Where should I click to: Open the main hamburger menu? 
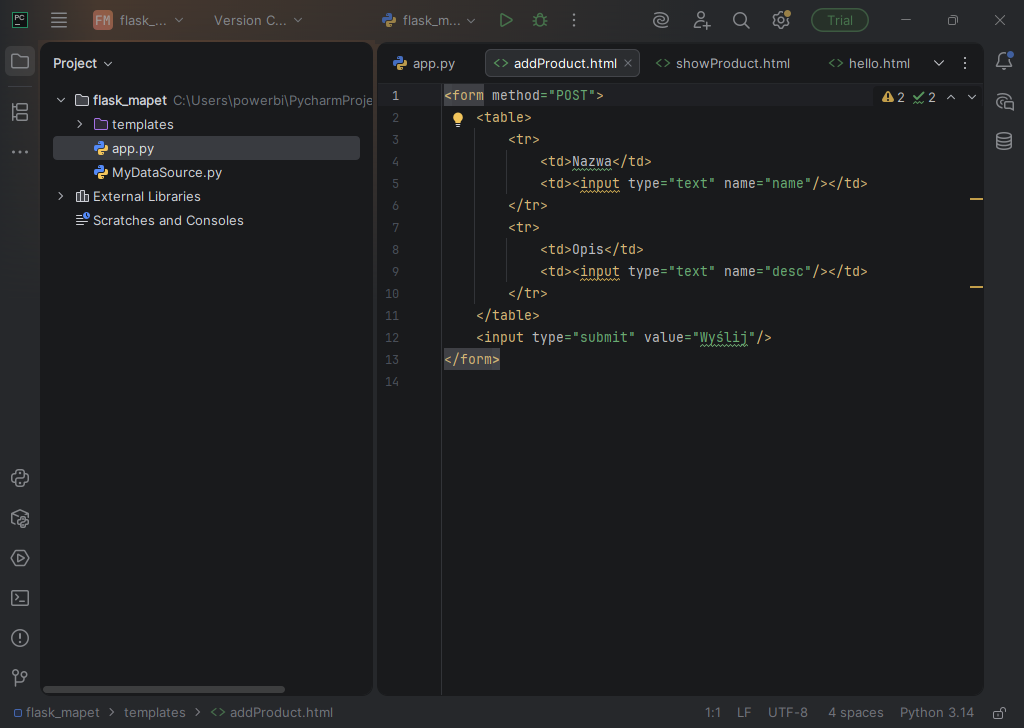point(59,20)
